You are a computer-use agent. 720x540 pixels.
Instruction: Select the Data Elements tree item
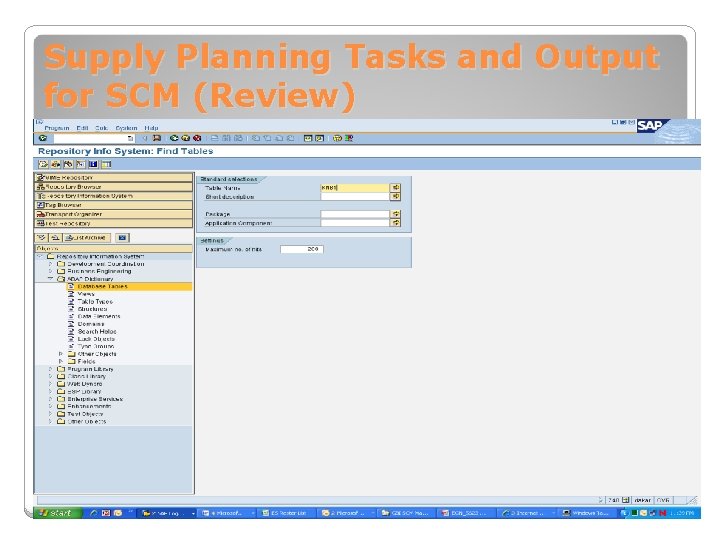pos(99,316)
